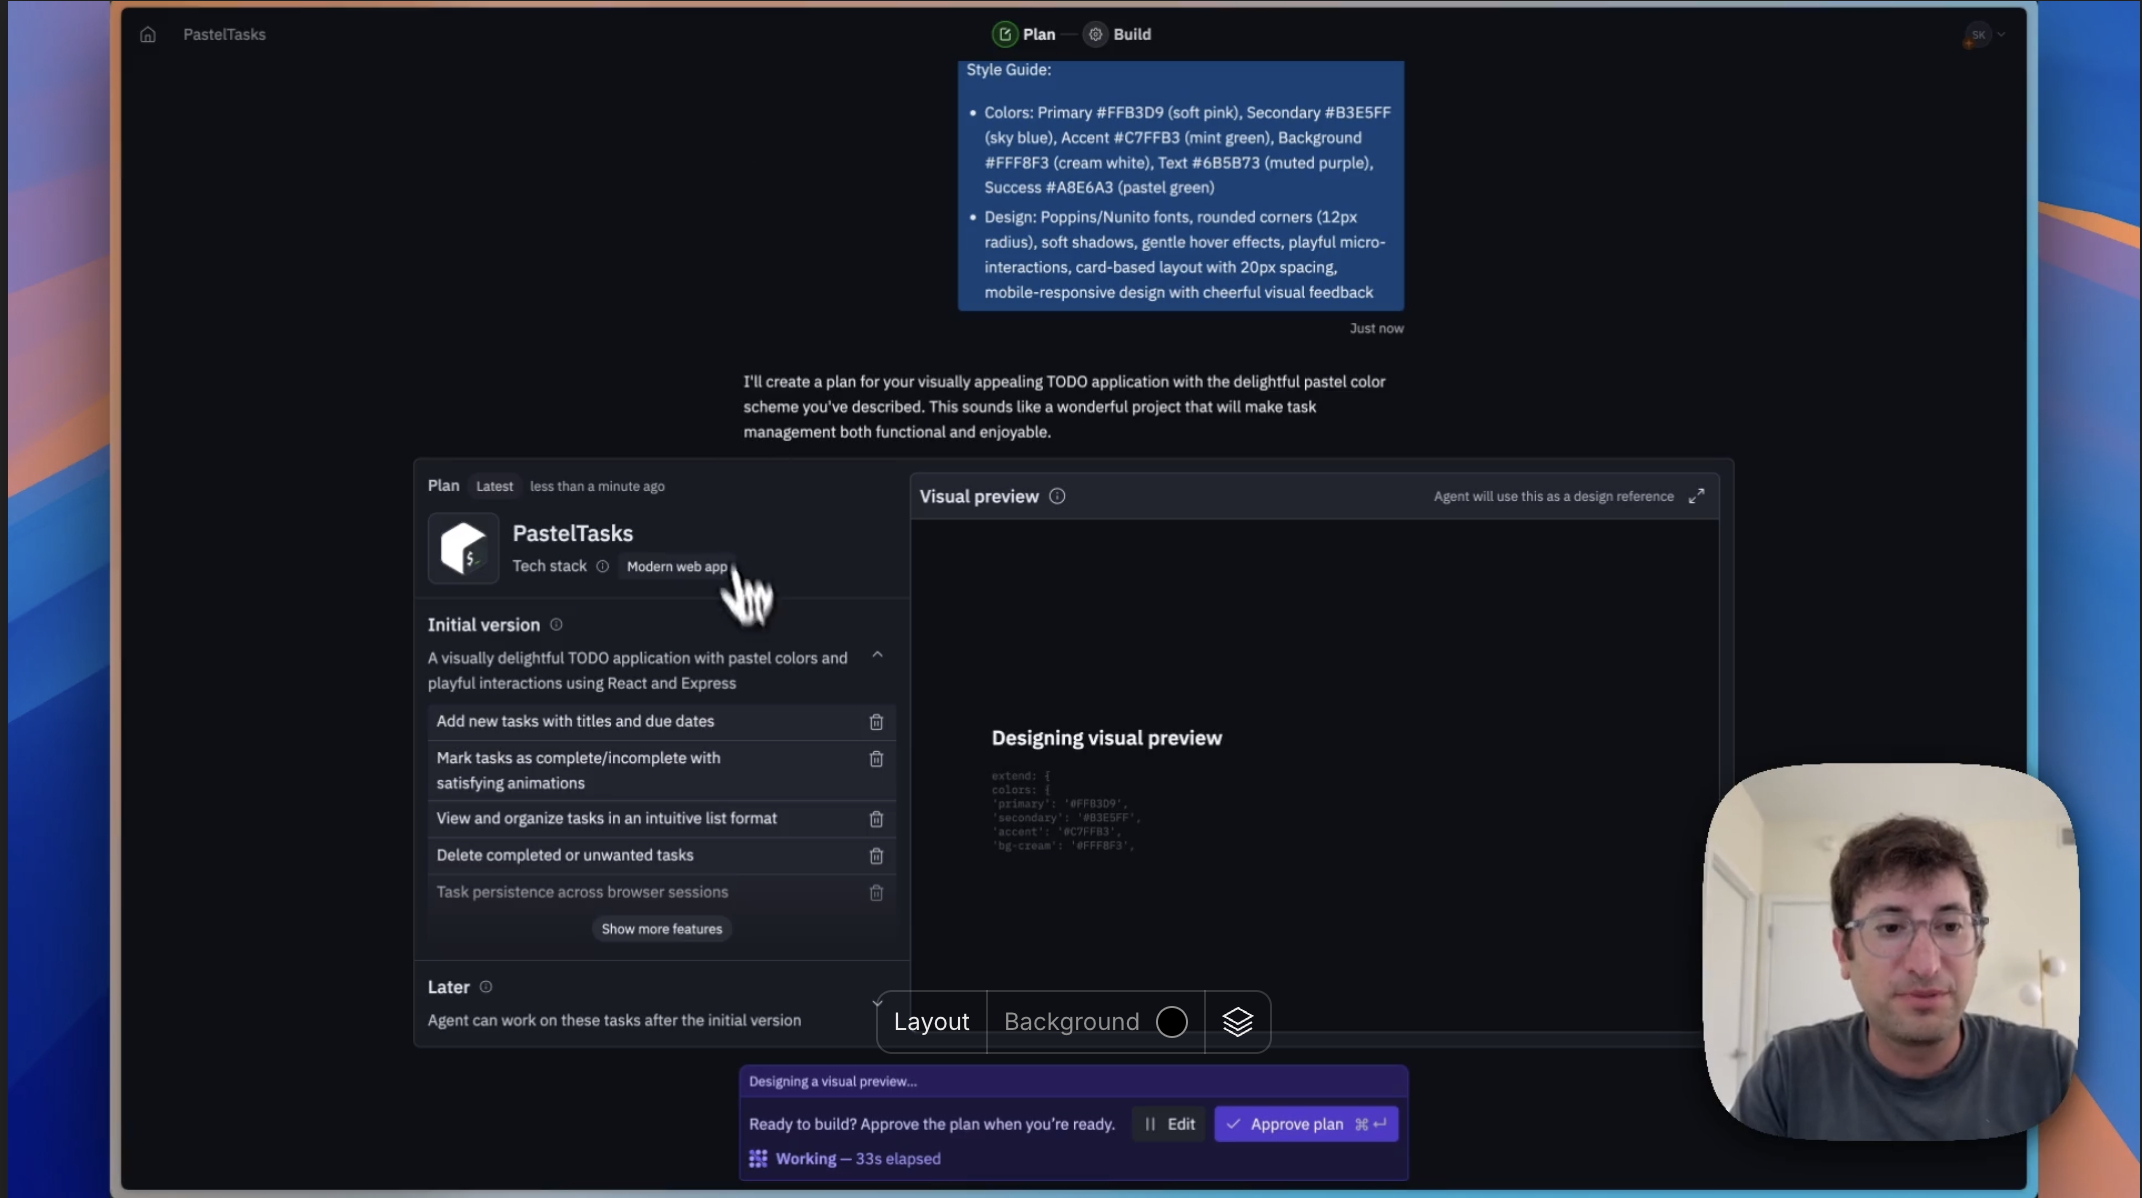Enable the Background preview mode
The image size is (2142, 1198).
pos(1071,1021)
